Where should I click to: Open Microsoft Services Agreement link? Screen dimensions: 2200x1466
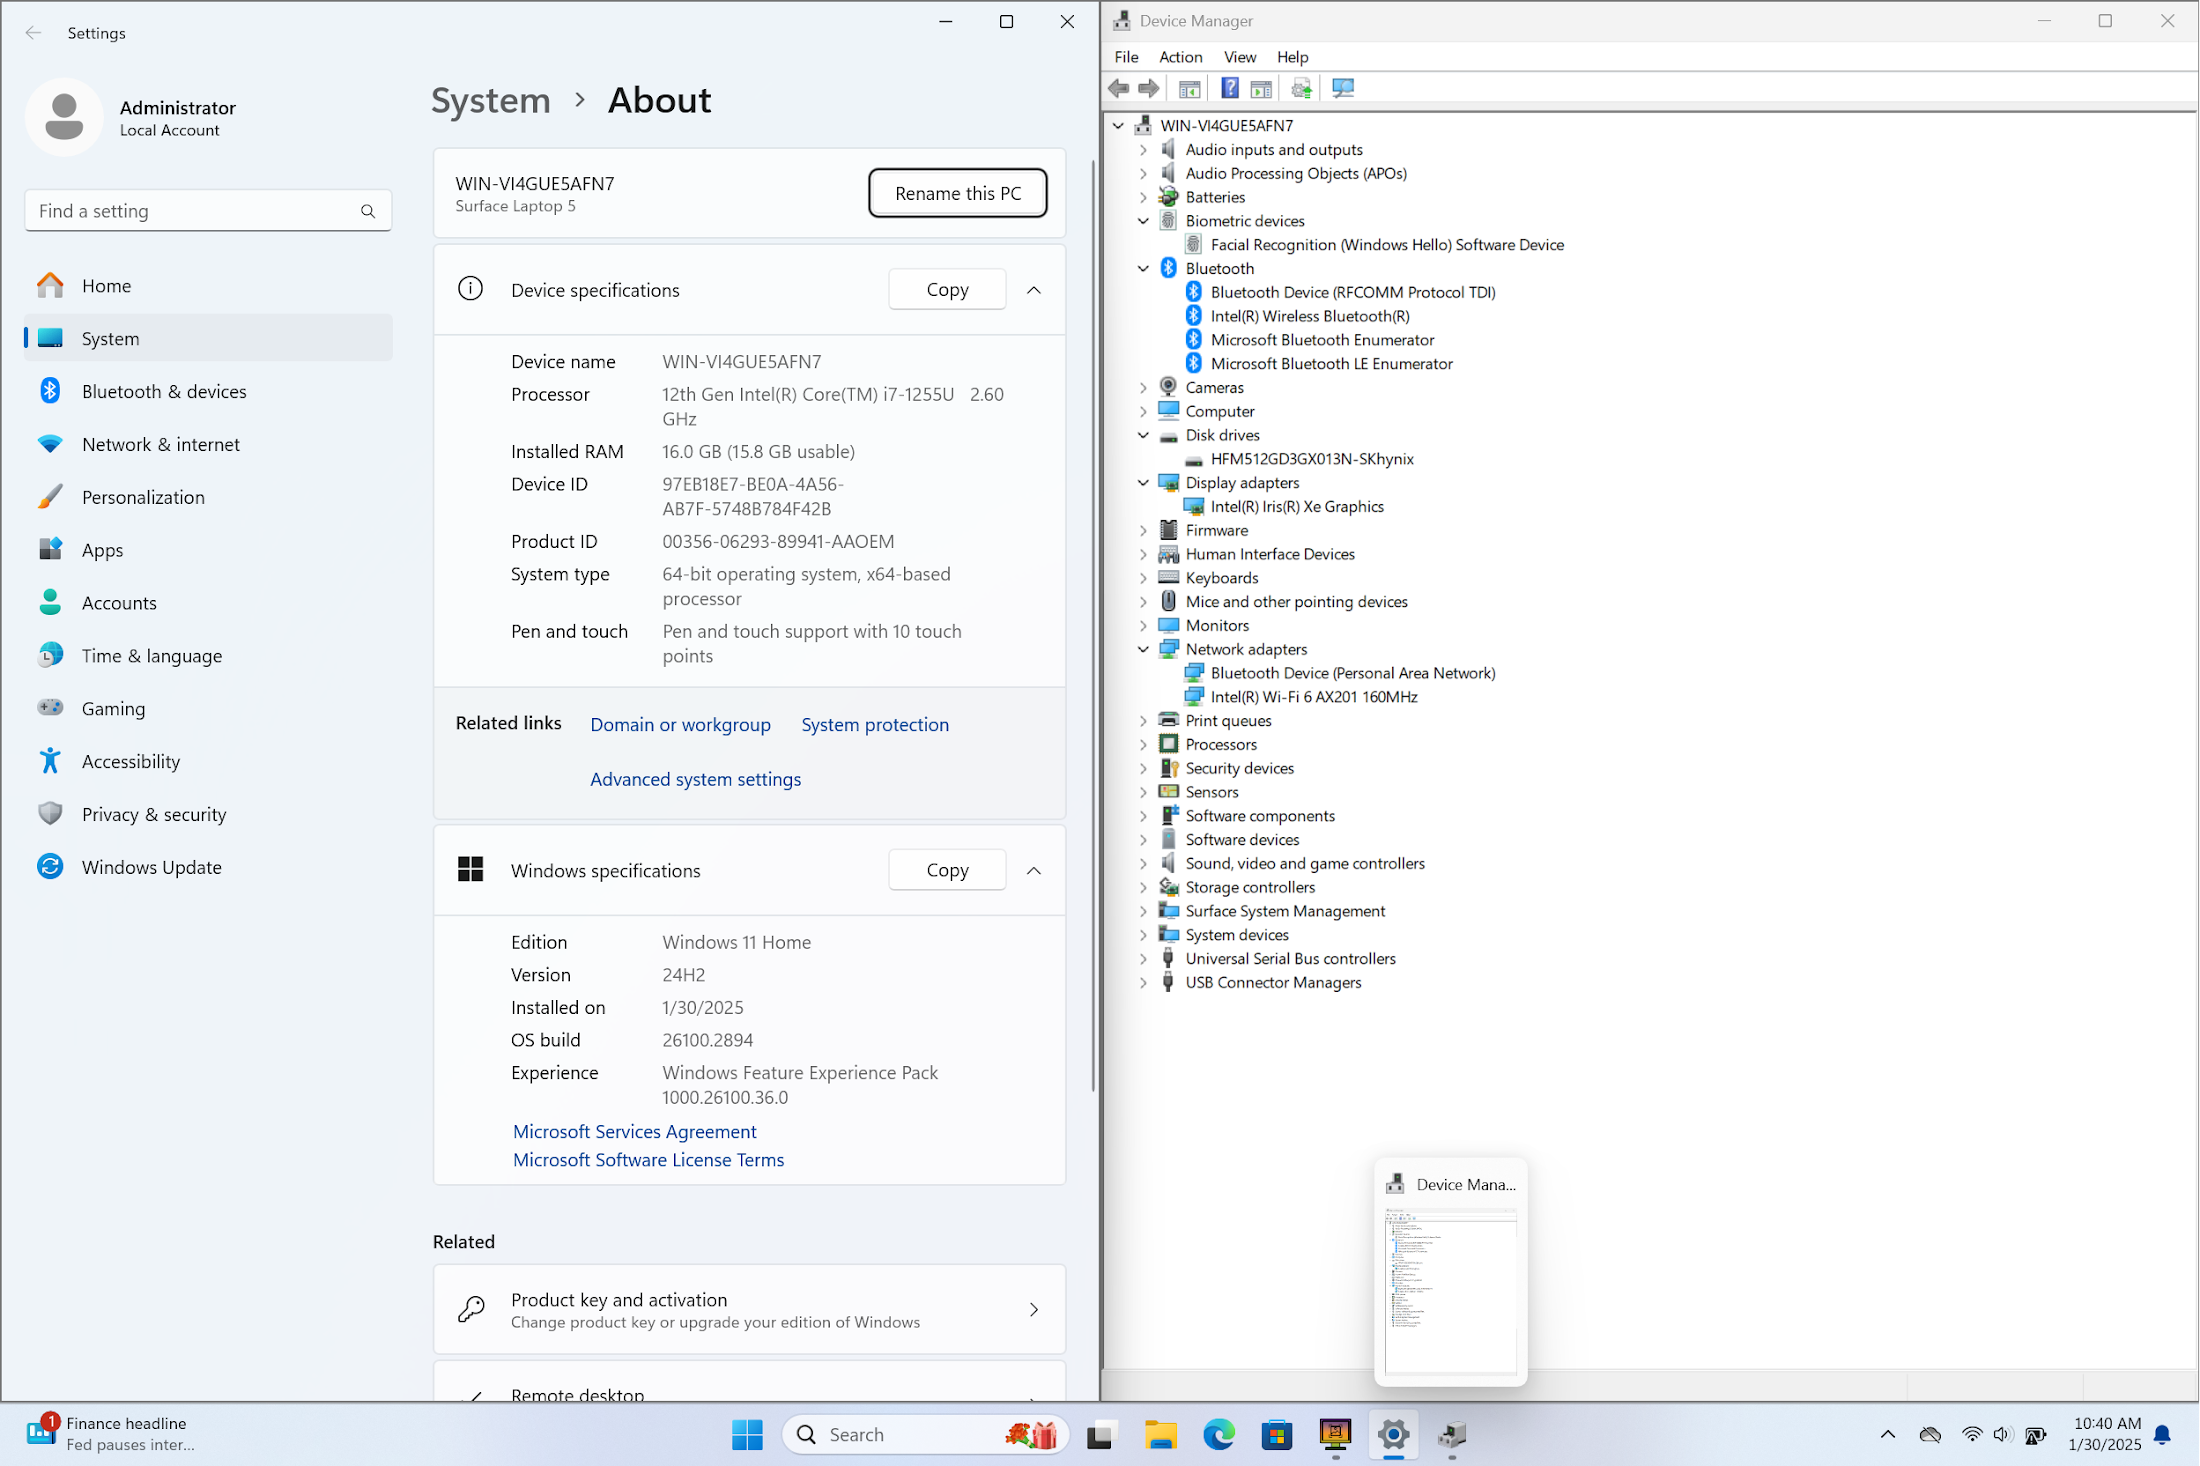tap(634, 1132)
